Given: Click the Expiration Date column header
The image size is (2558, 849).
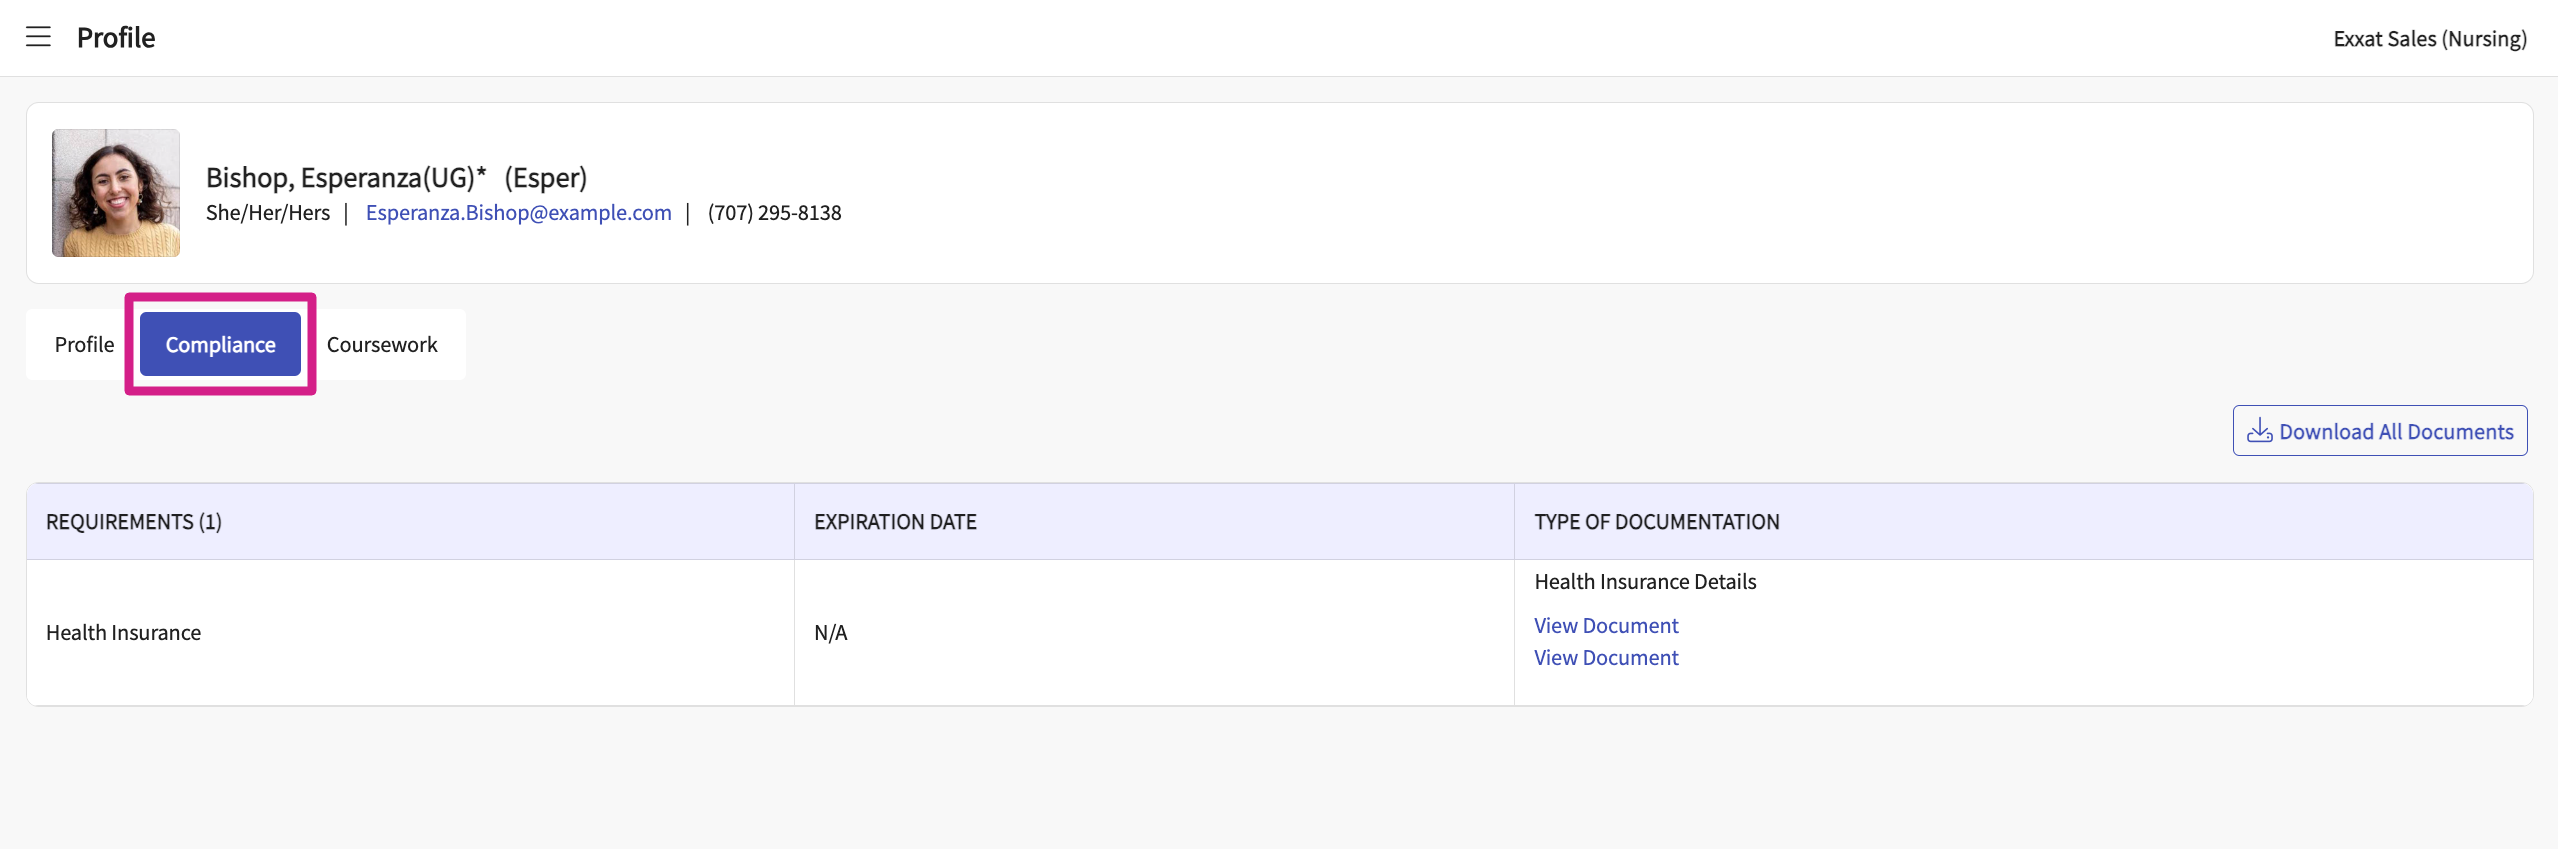Looking at the screenshot, I should pos(895,522).
